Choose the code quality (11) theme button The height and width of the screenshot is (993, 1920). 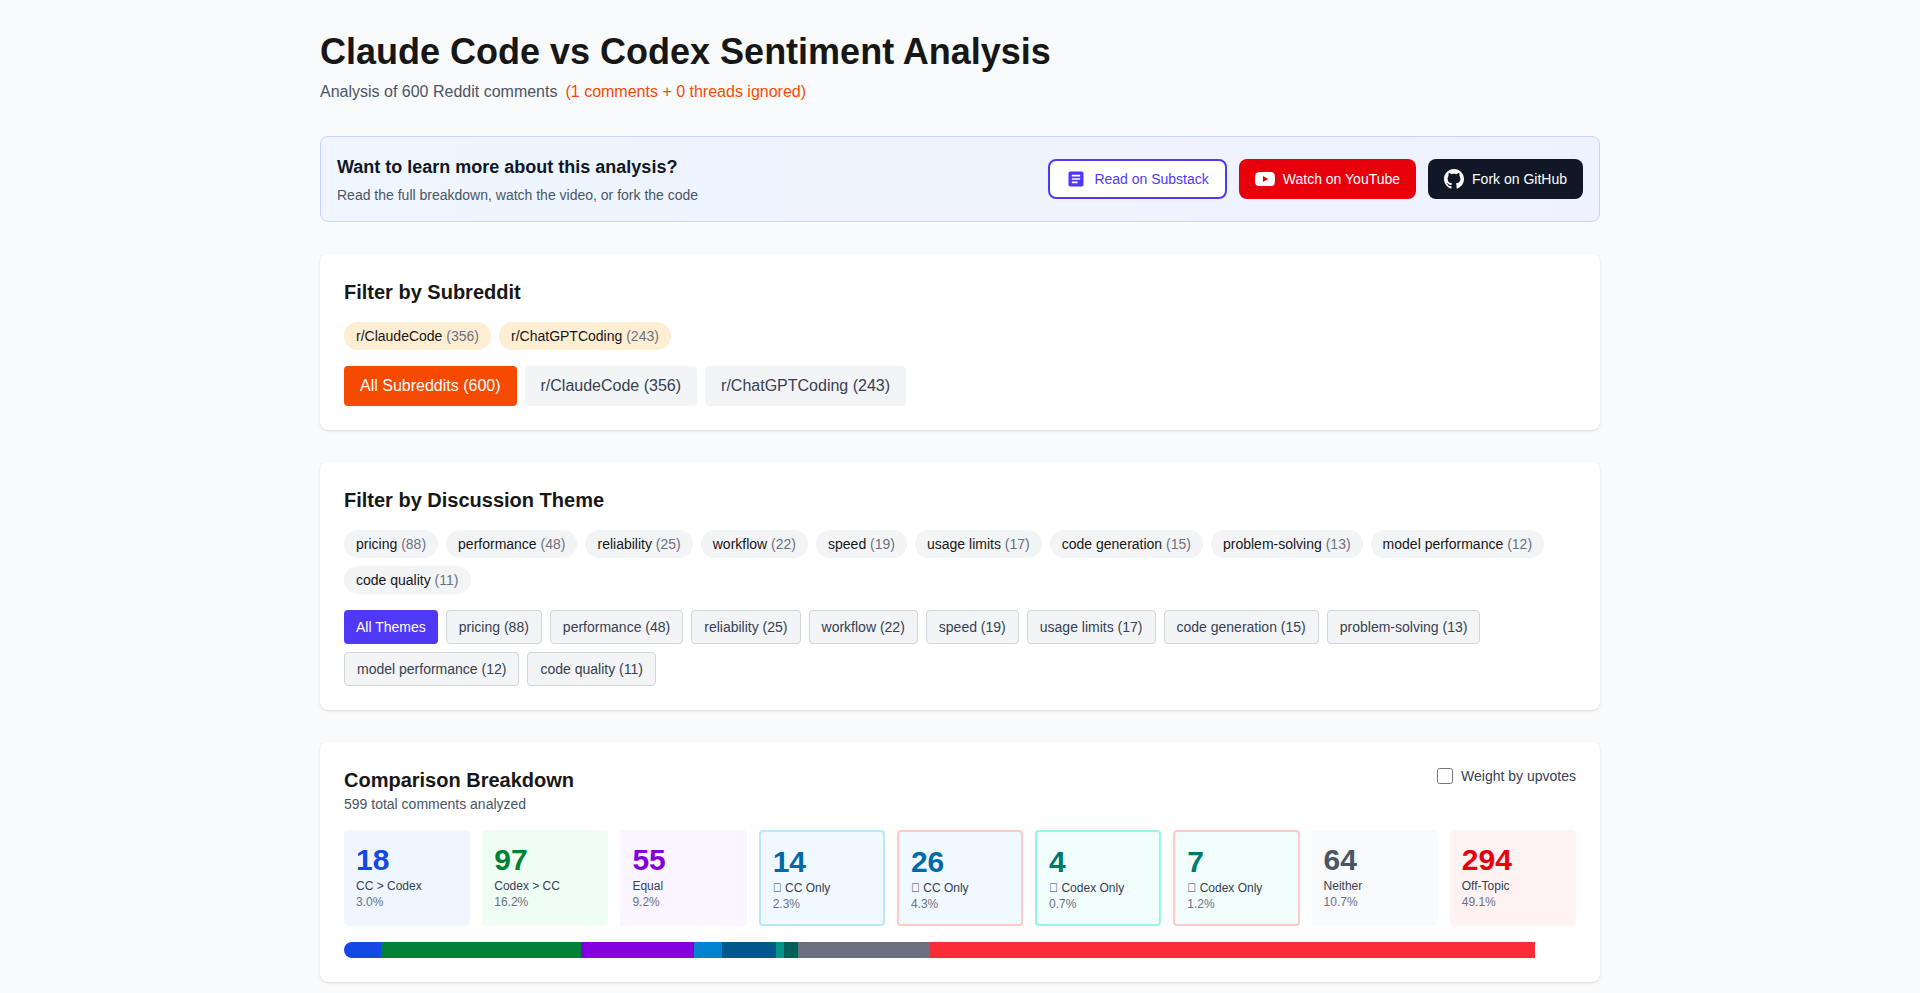click(x=591, y=669)
